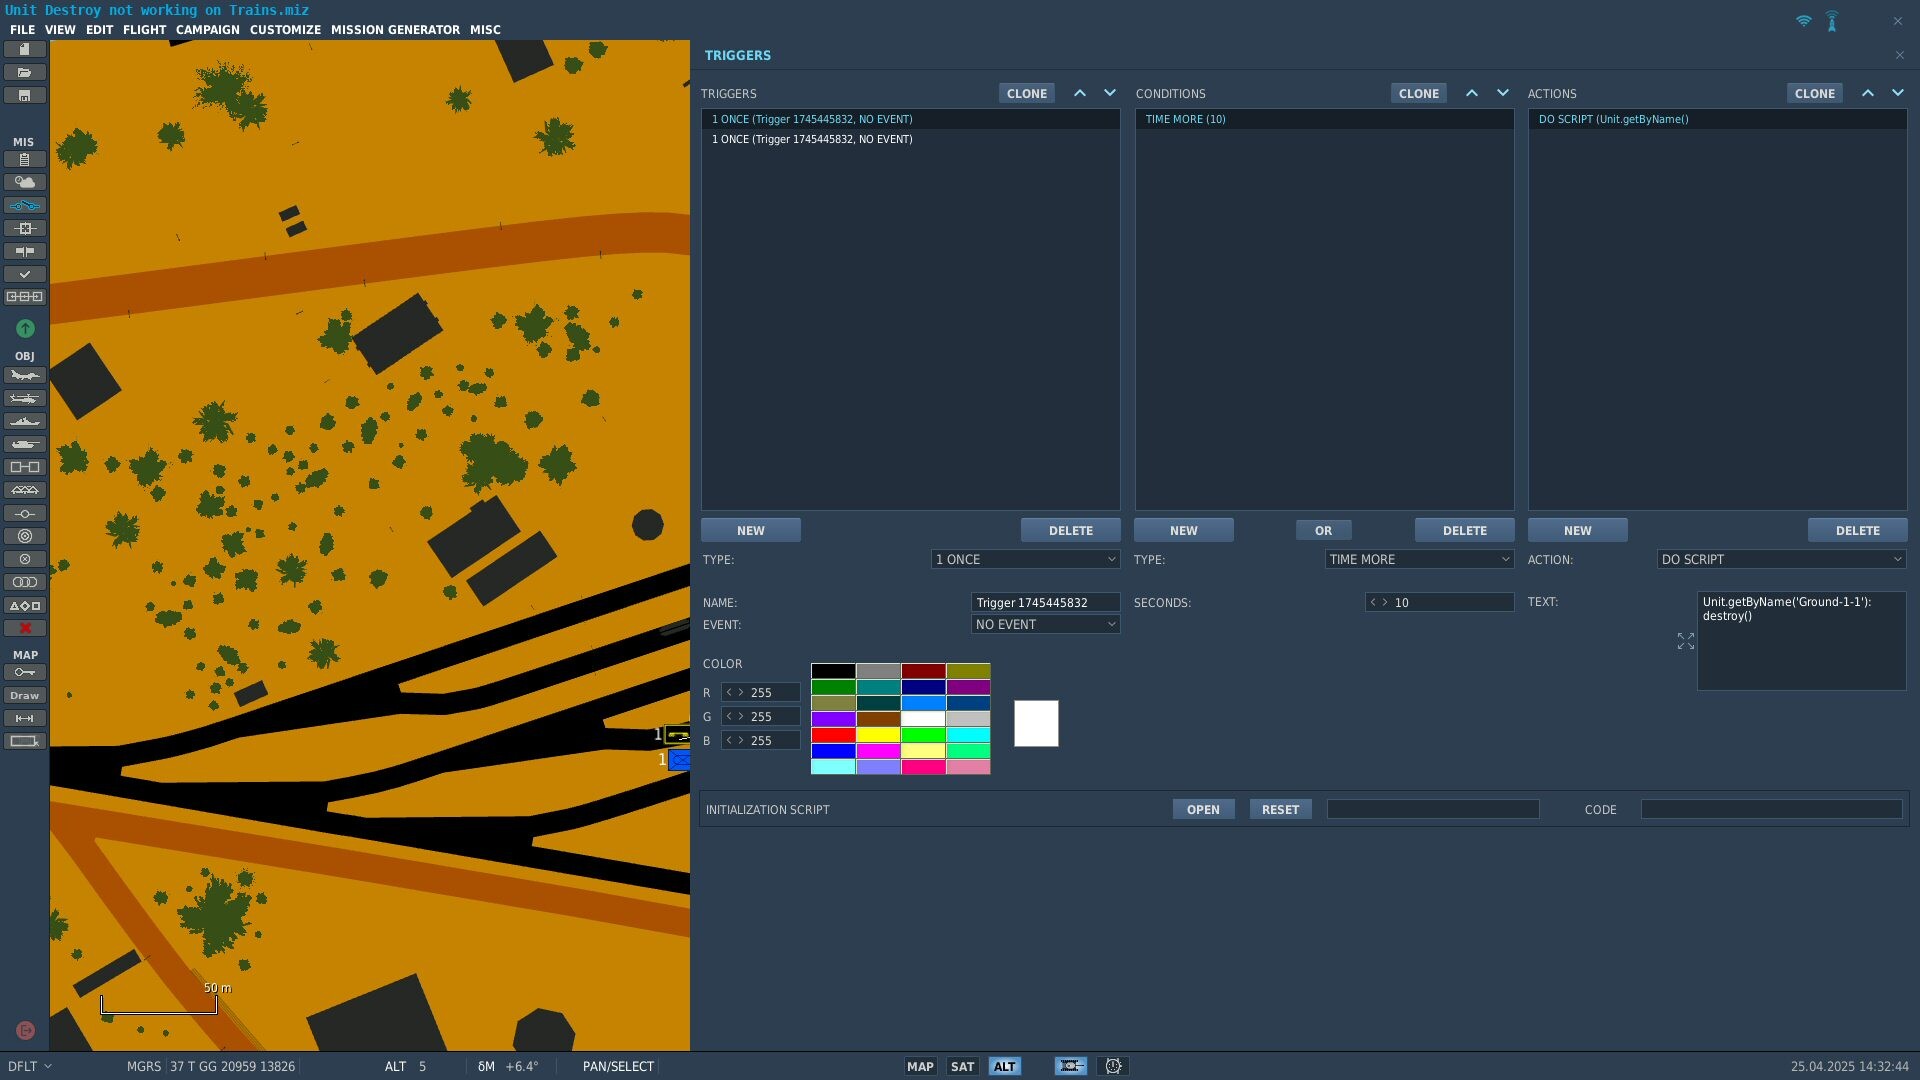Switch map view to SAT mode
Image resolution: width=1920 pixels, height=1080 pixels.
click(962, 1066)
